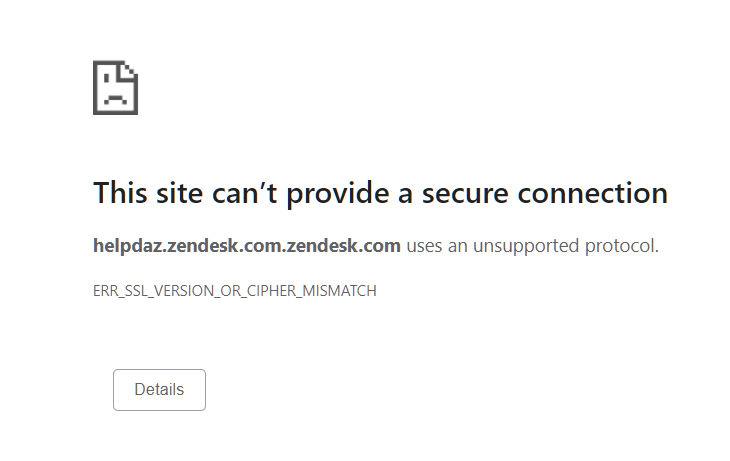The height and width of the screenshot is (461, 730).
Task: Click the word "connection" in the heading
Action: point(592,193)
